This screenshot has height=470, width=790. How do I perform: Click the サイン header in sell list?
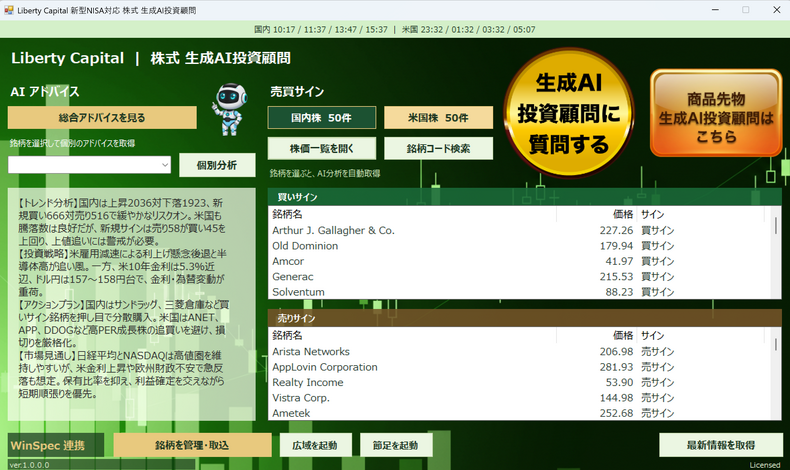tap(700, 335)
